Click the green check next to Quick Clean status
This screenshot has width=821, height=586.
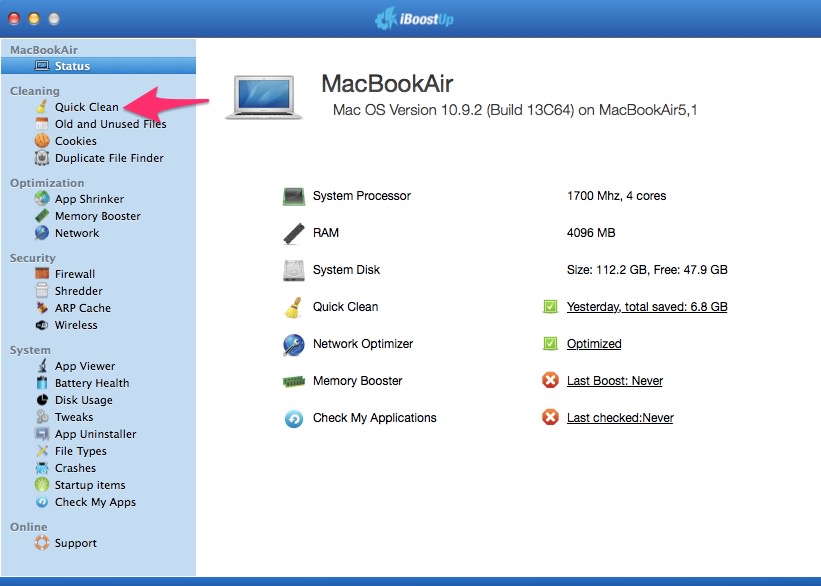tap(550, 307)
